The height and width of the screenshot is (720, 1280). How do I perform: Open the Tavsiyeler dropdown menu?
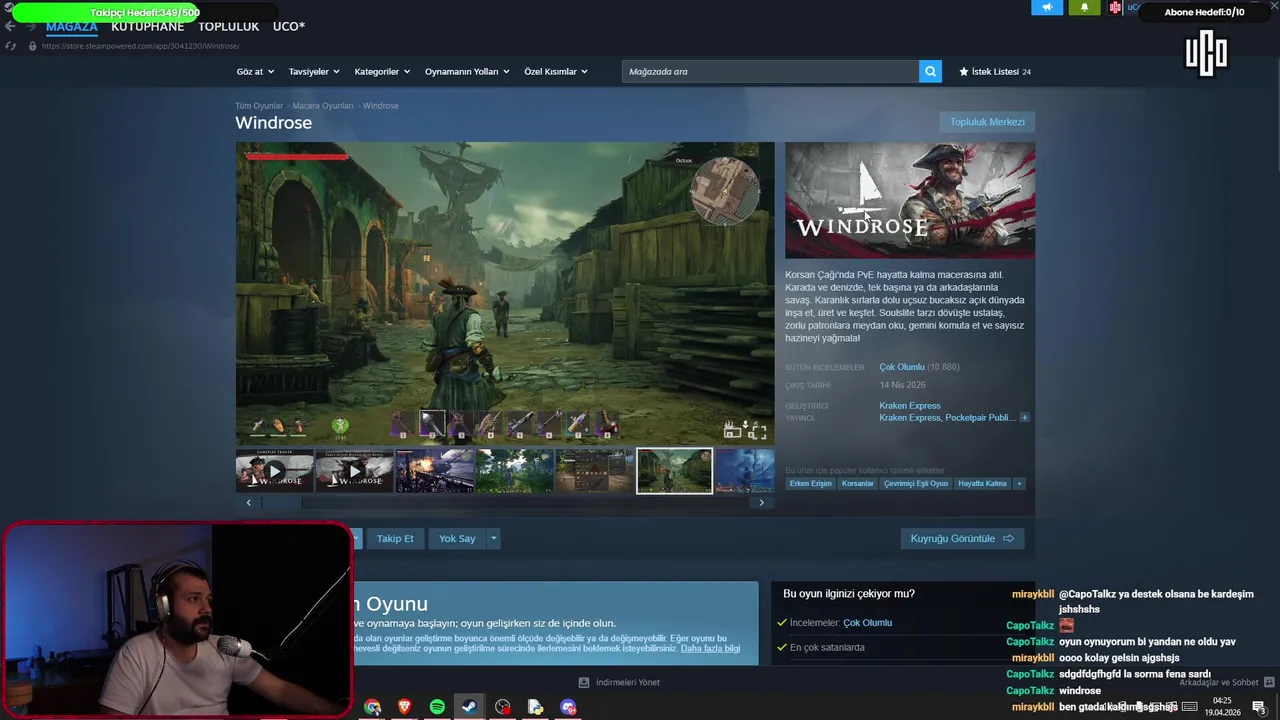pyautogui.click(x=314, y=72)
